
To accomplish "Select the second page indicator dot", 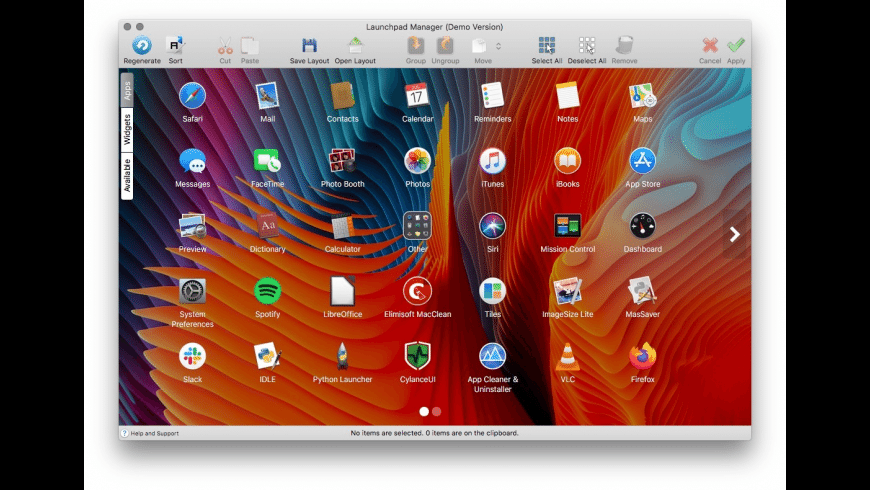I will tap(437, 411).
